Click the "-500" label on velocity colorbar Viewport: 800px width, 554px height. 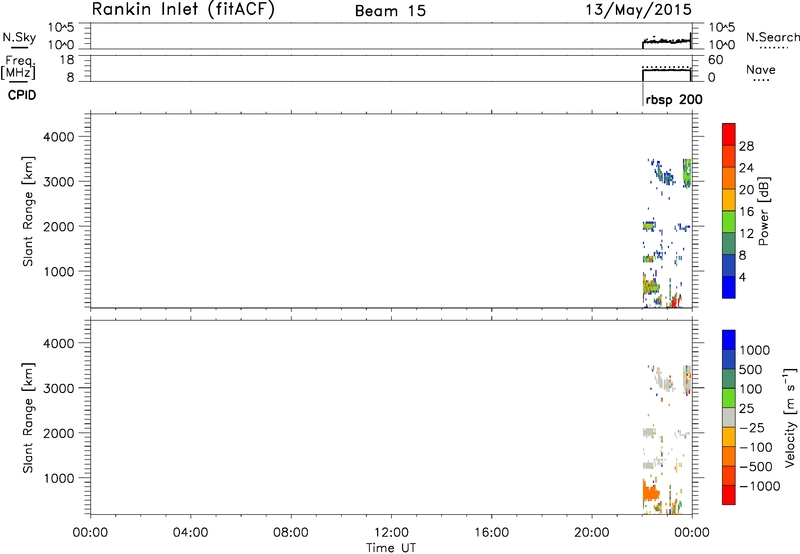point(756,467)
